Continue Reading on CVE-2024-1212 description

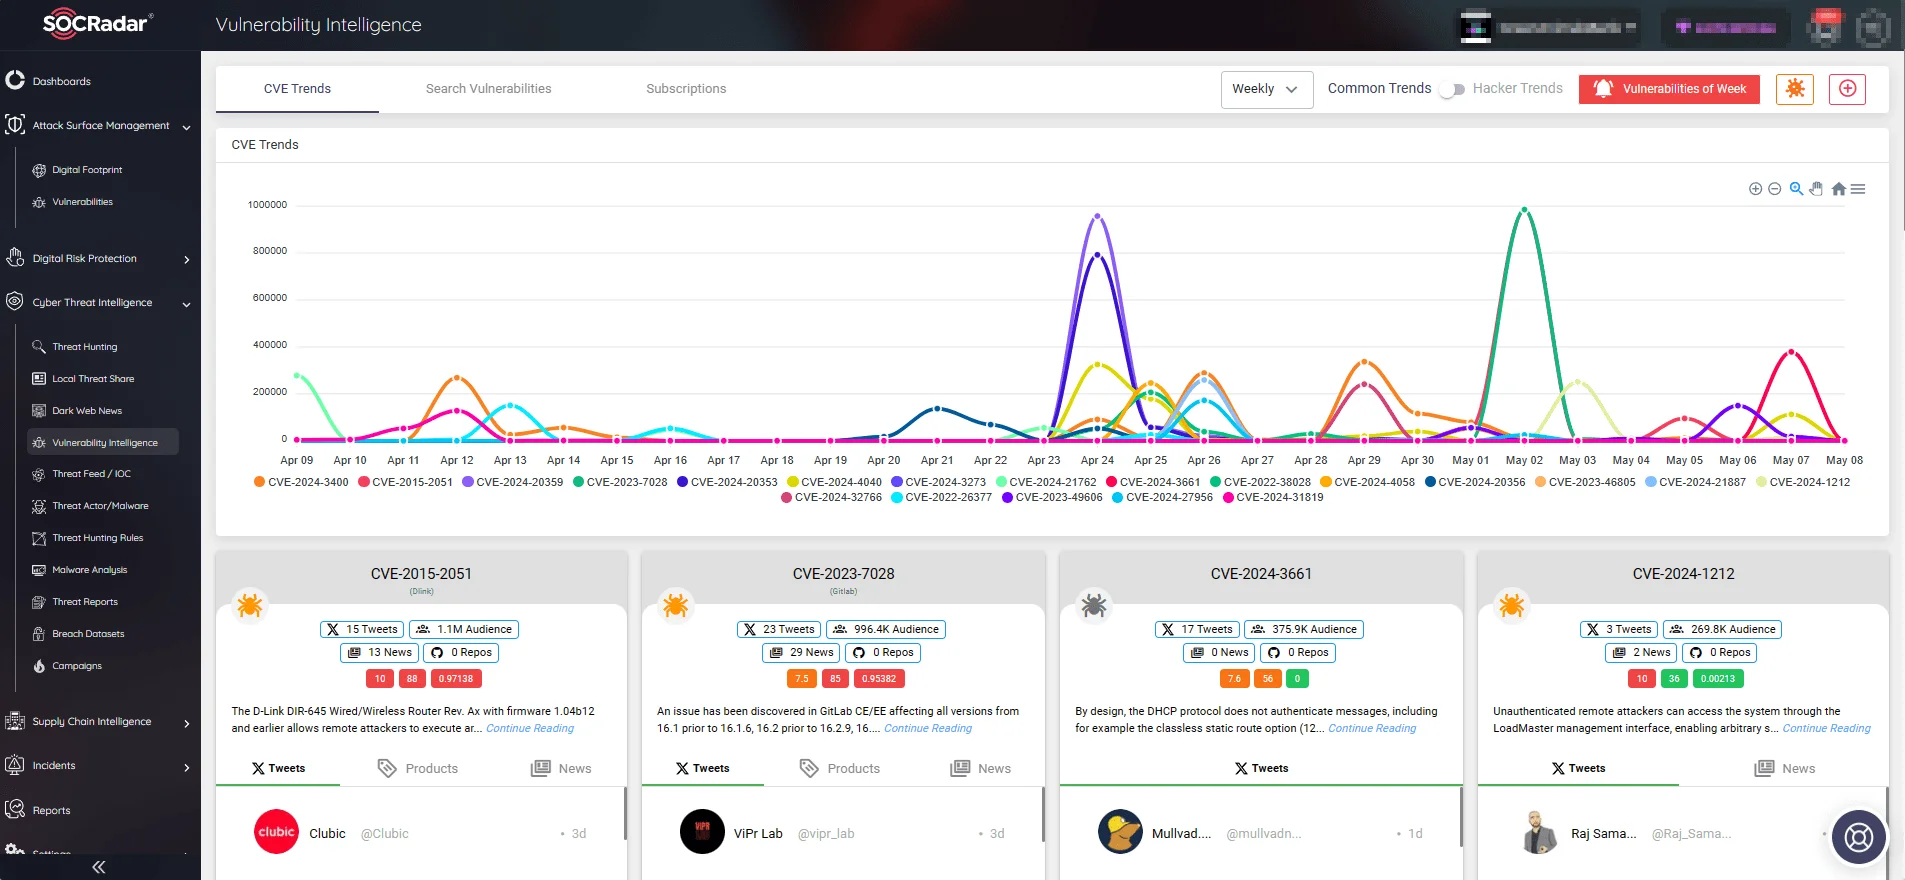click(x=1826, y=728)
